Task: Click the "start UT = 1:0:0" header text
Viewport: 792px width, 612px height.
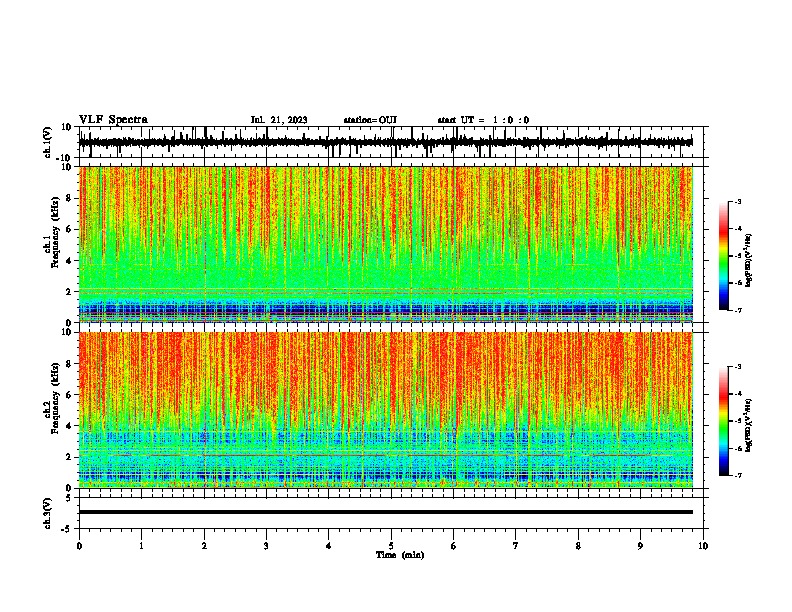Action: click(483, 120)
